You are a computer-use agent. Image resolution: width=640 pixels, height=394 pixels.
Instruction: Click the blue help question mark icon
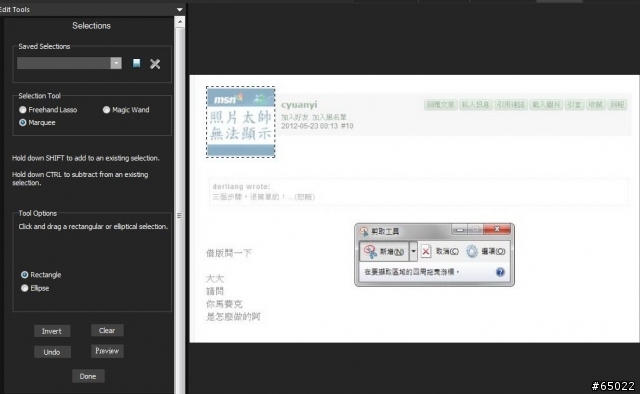(500, 272)
